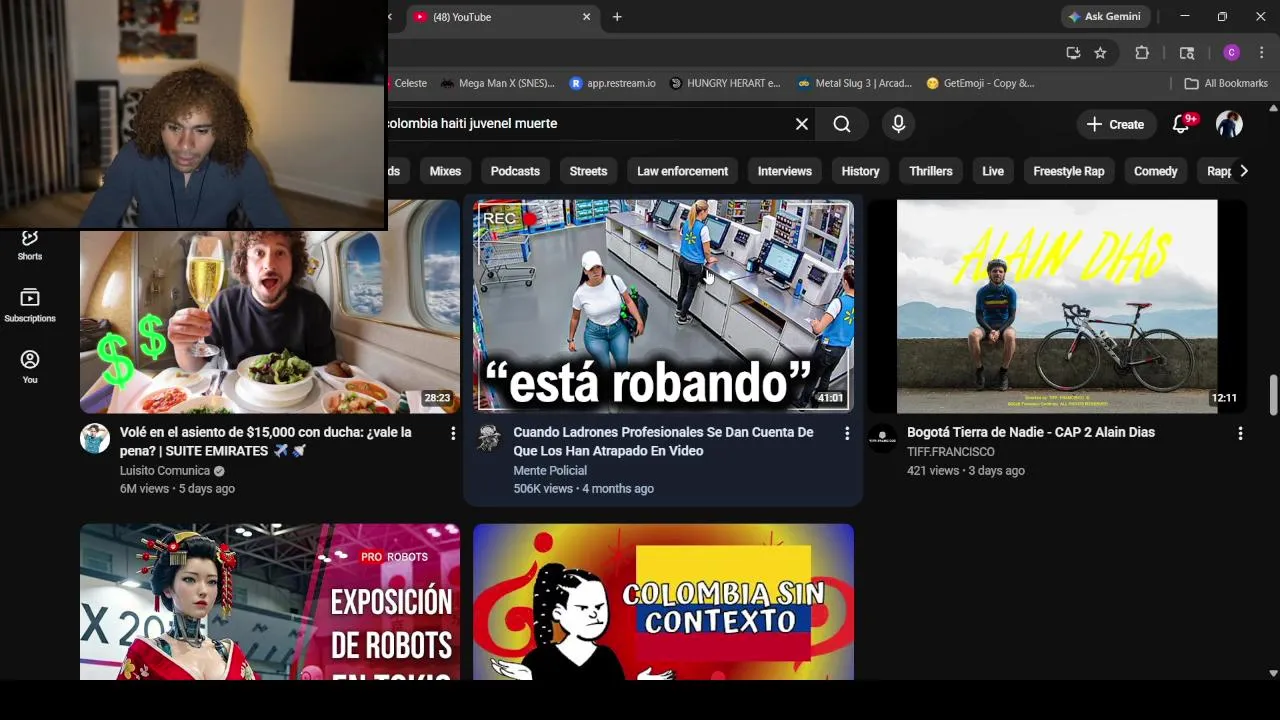The width and height of the screenshot is (1280, 720).
Task: Open title "Volé en el asiento de $15,000"
Action: (265, 442)
